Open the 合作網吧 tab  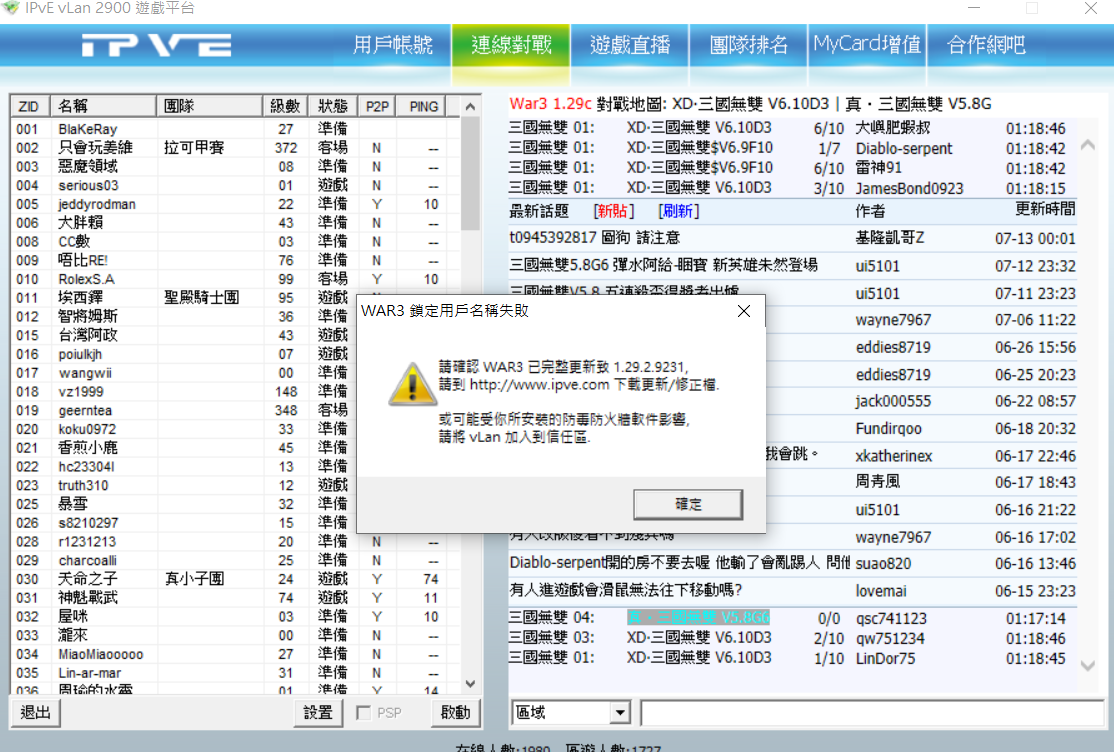pos(986,45)
